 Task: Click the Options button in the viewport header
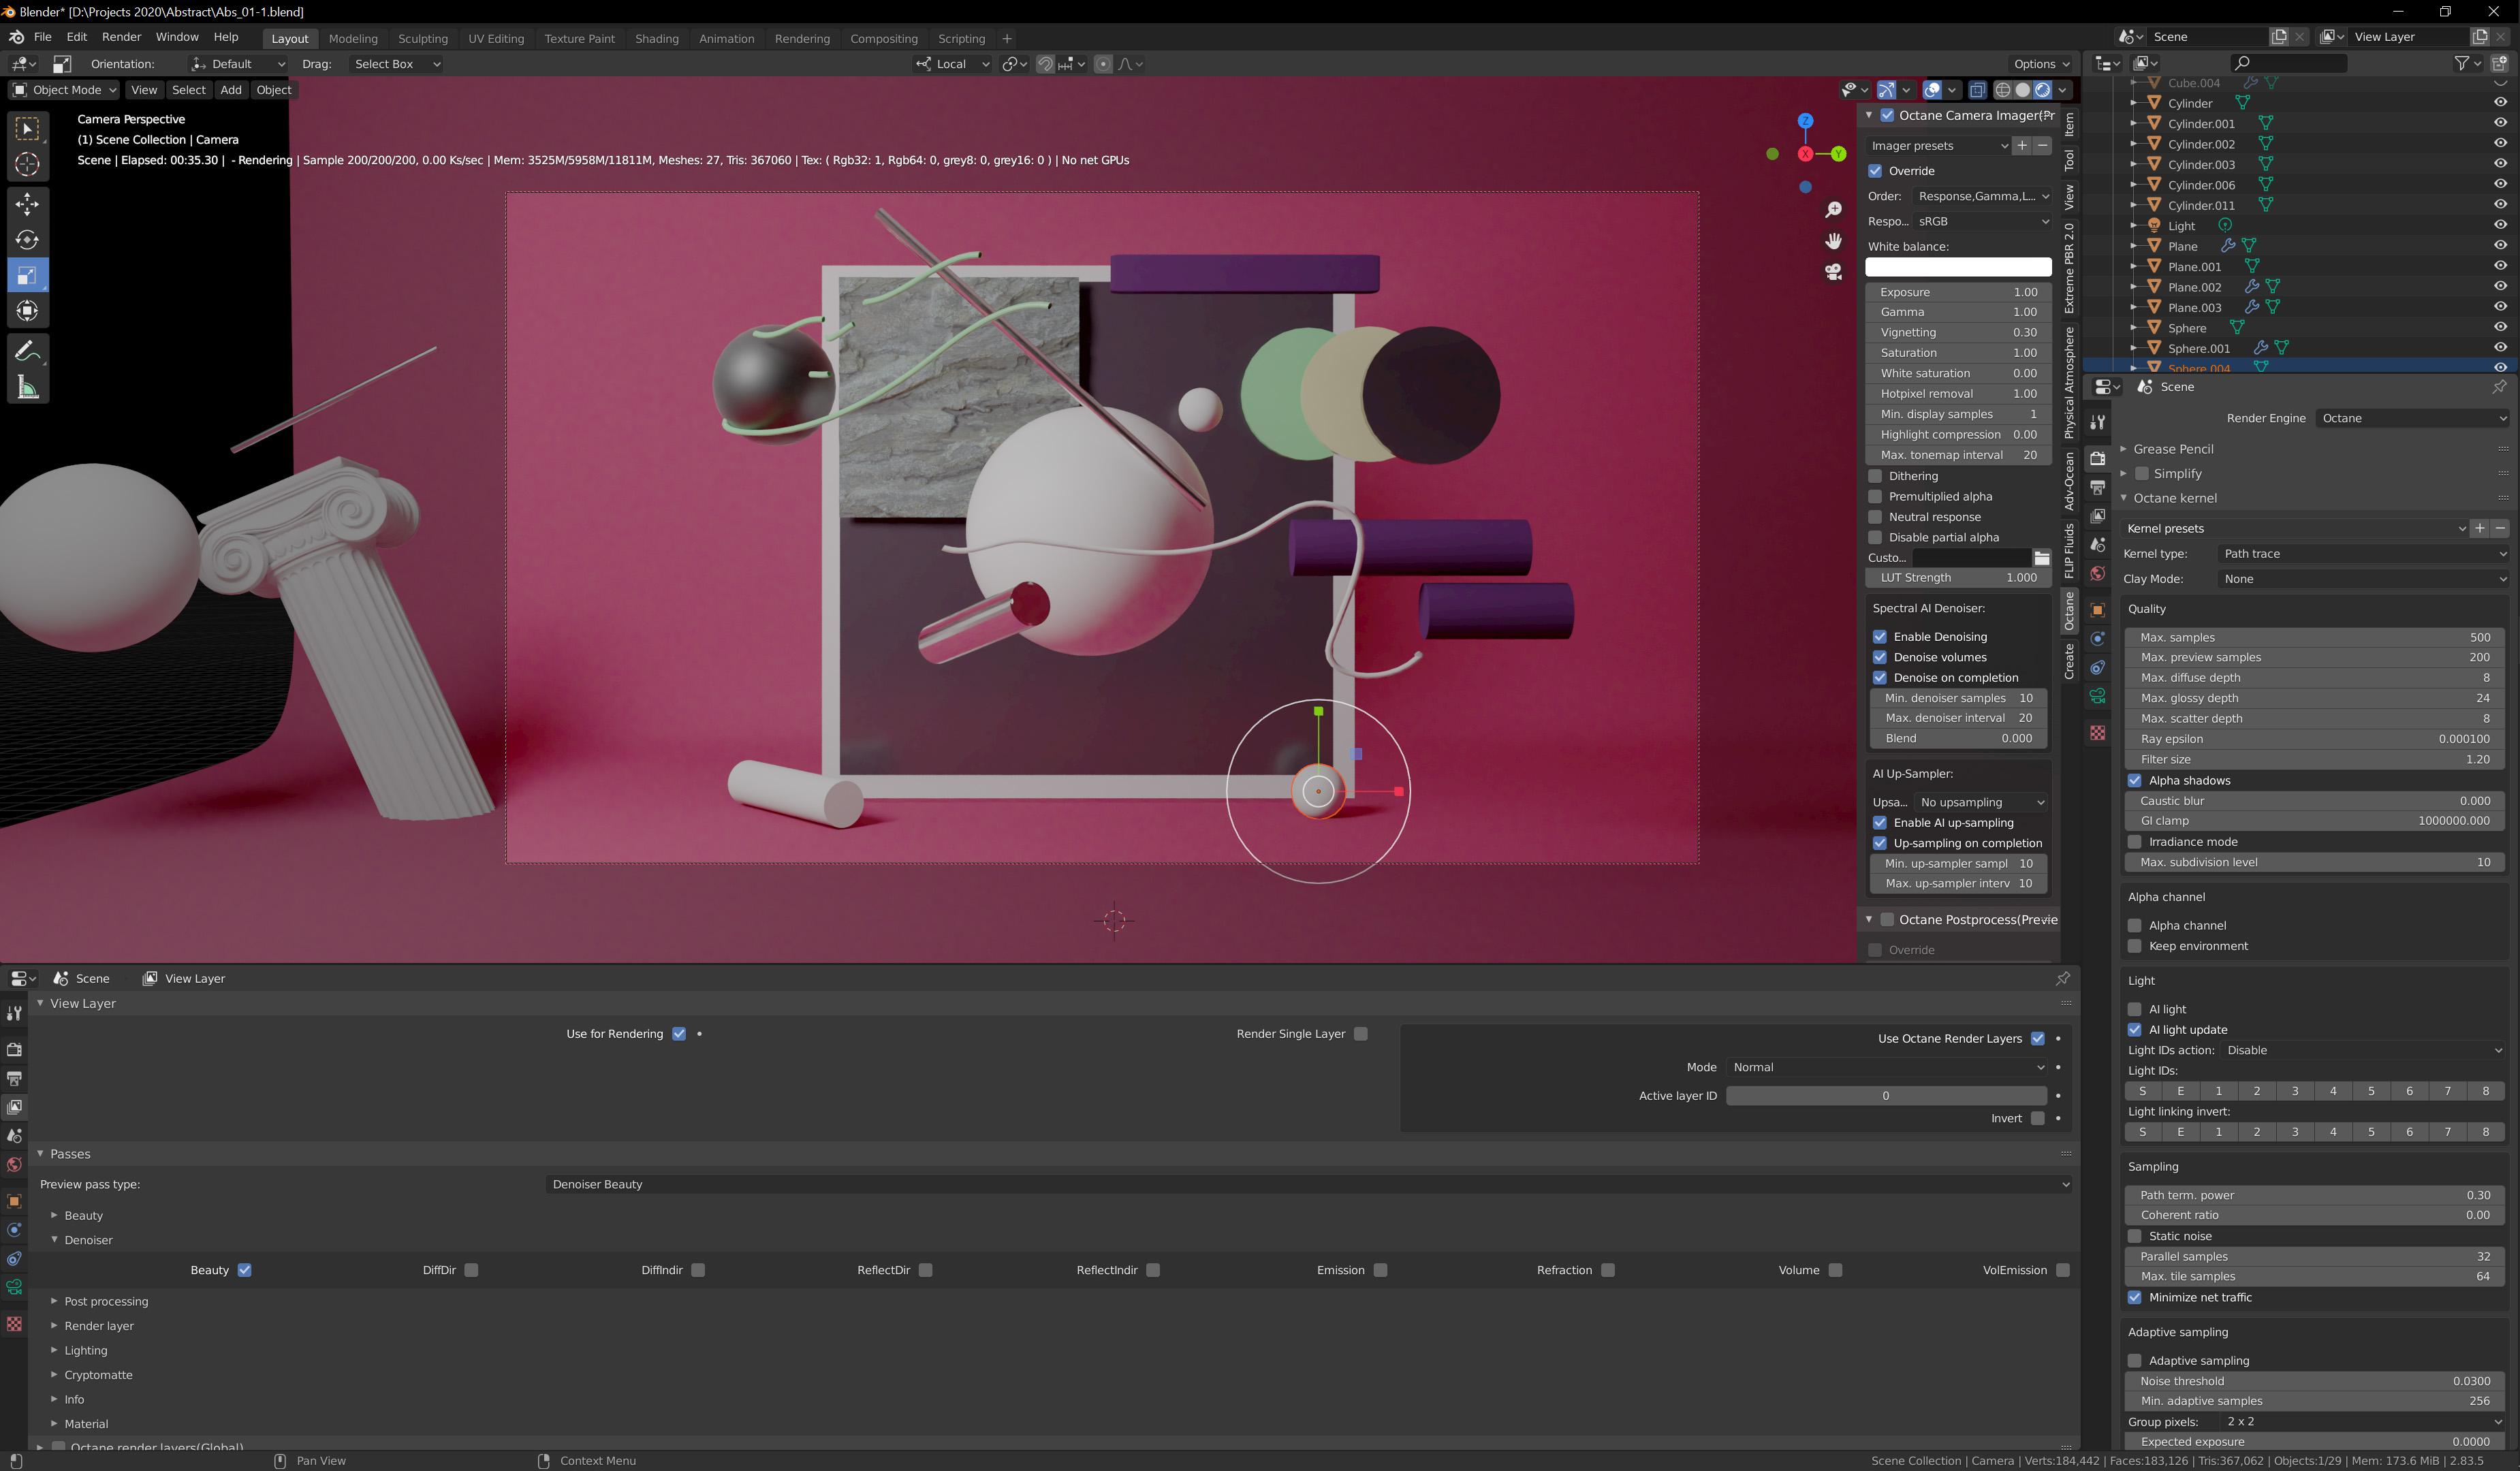click(x=2041, y=64)
